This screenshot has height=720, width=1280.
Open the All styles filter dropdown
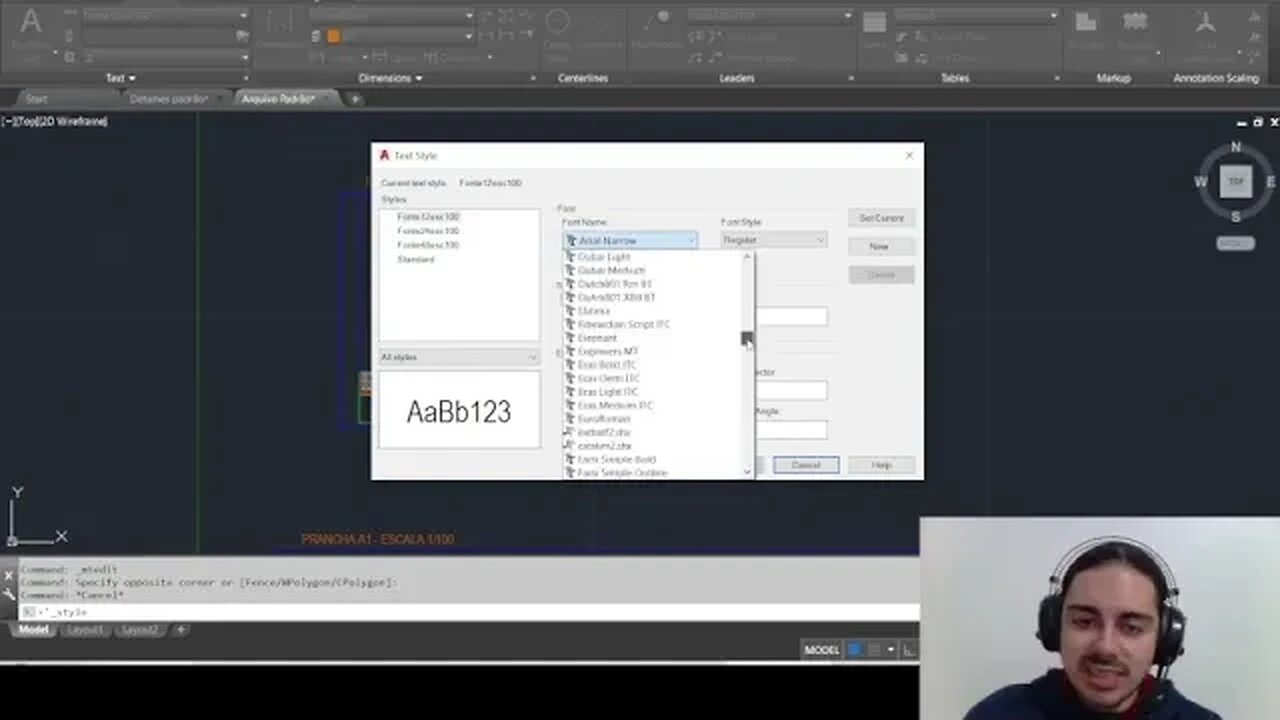(459, 357)
